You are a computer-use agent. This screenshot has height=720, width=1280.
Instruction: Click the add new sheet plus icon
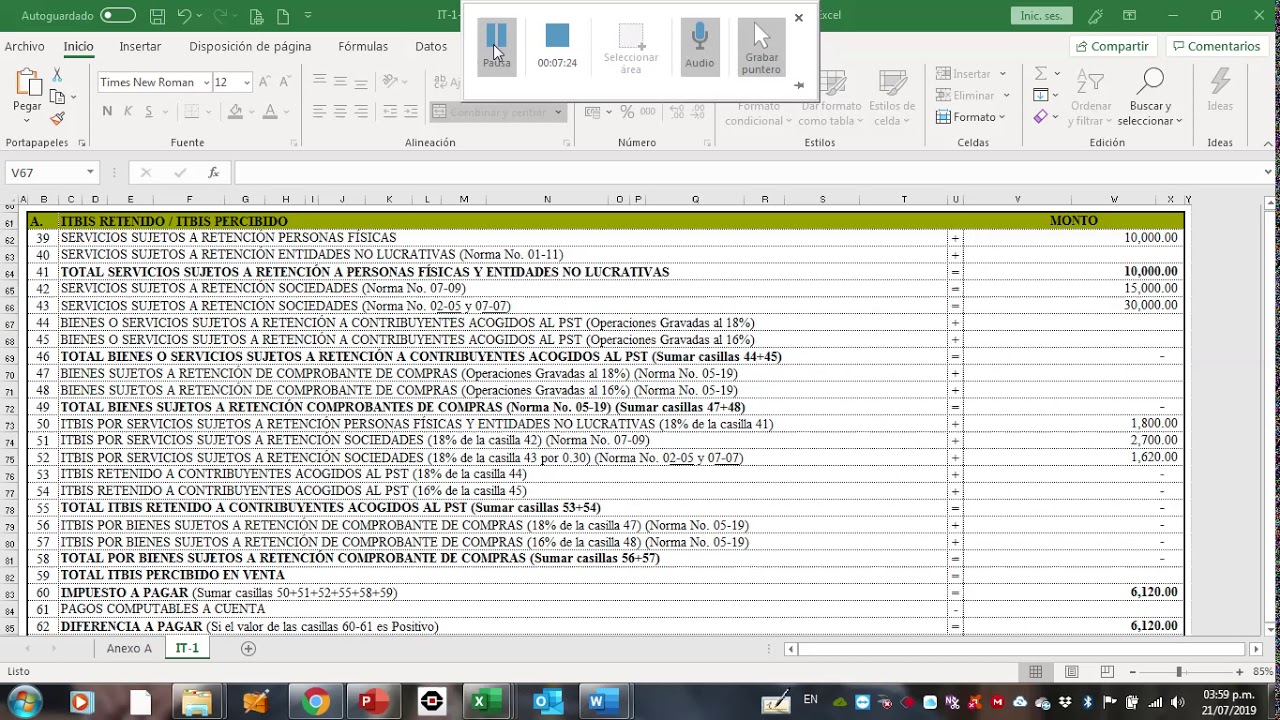tap(248, 649)
